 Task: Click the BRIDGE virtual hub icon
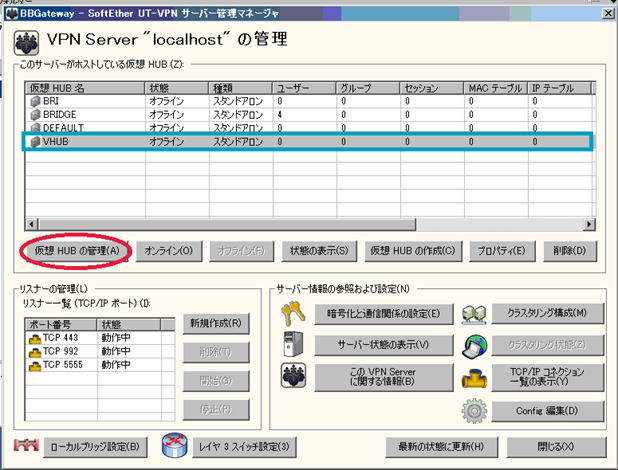click(x=35, y=115)
